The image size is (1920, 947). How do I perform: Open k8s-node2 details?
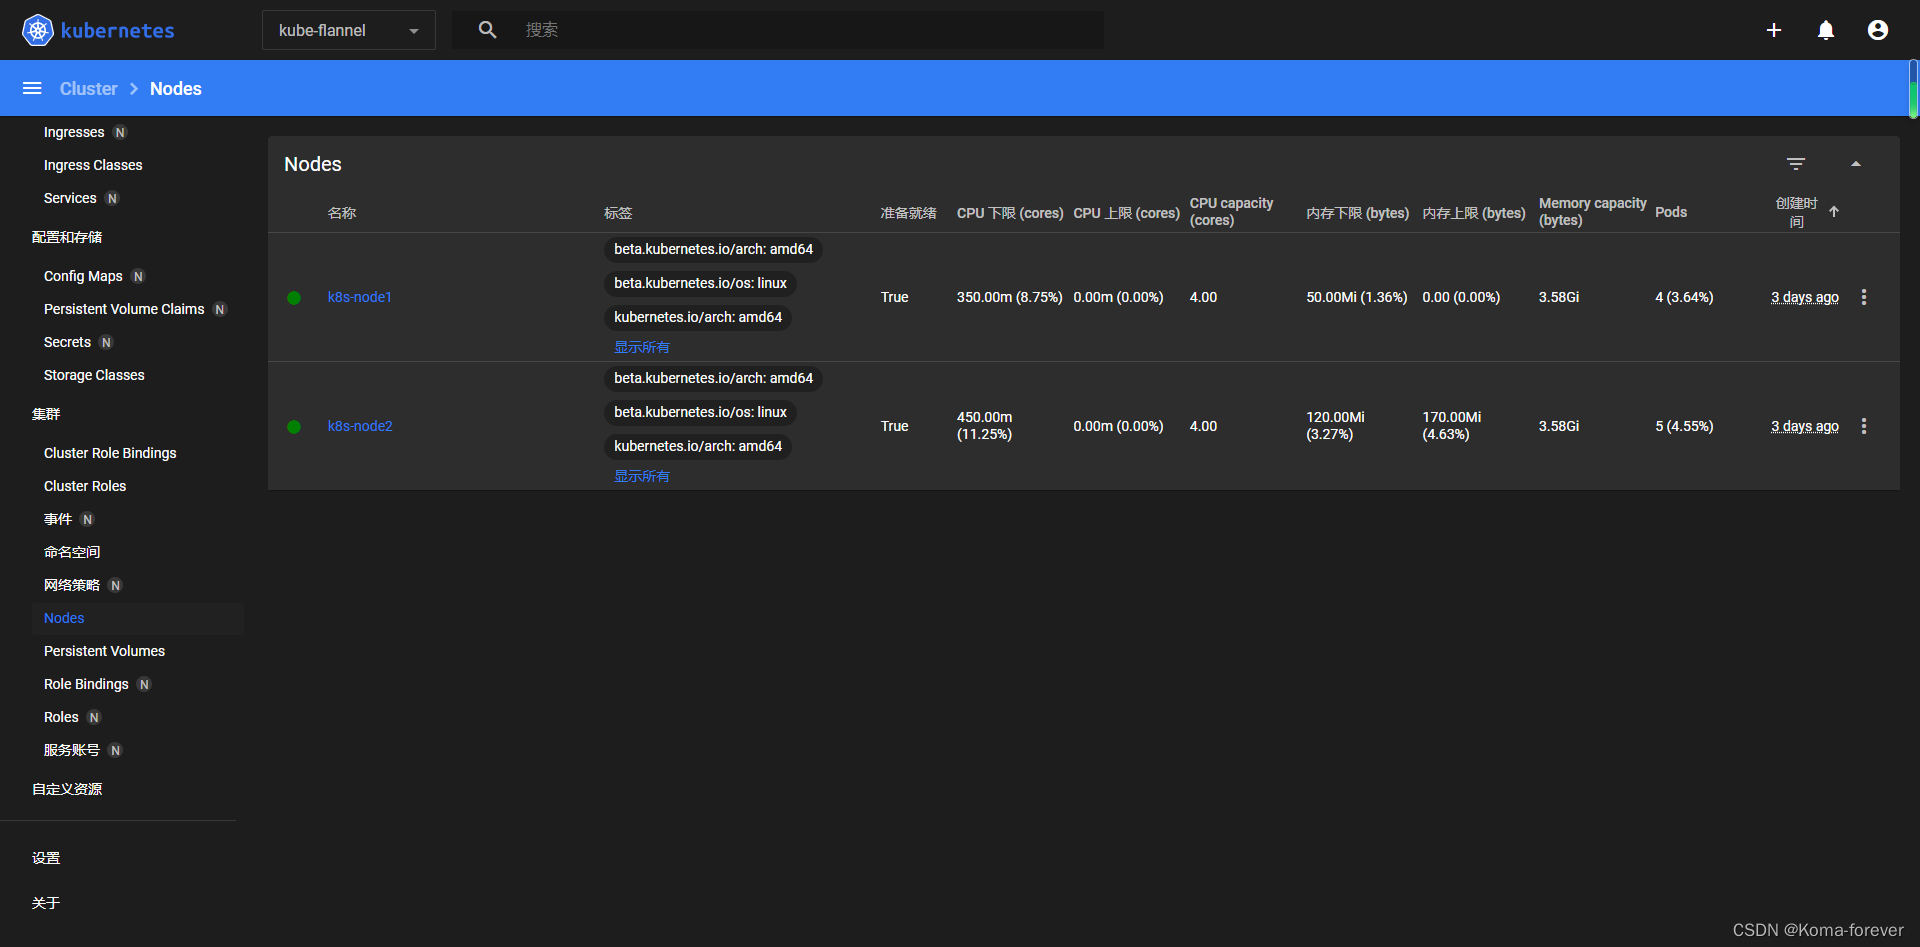[360, 426]
